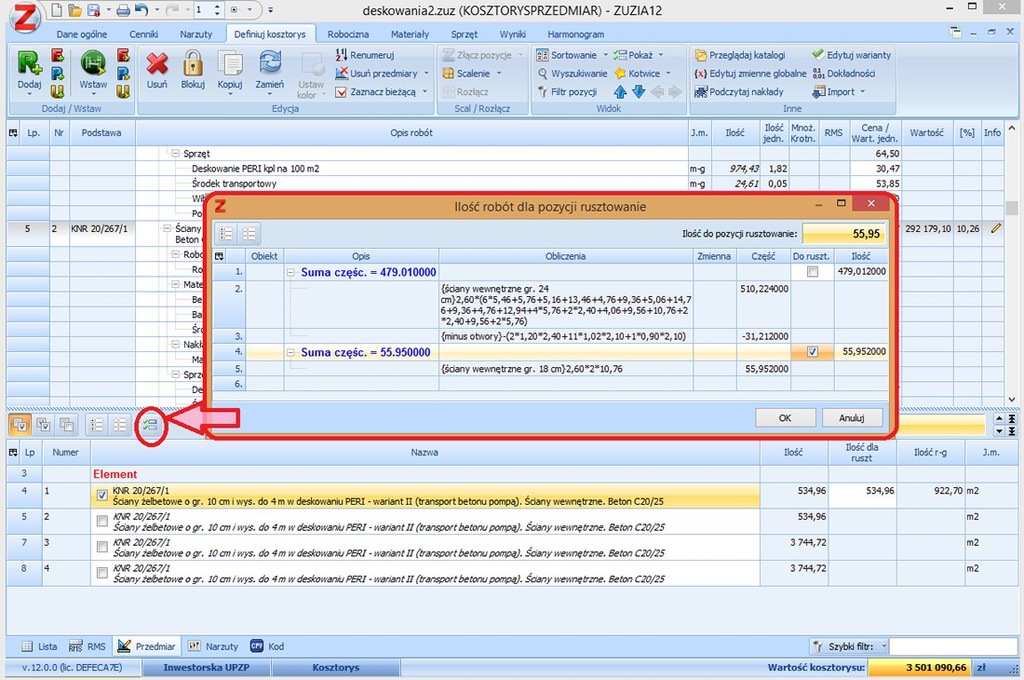
Task: Move position down with blue down arrow
Action: coord(639,91)
